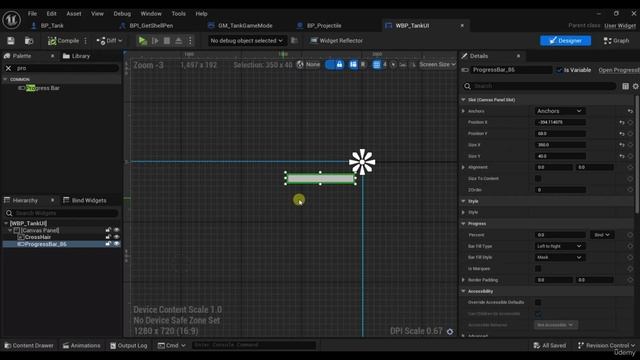
Task: Toggle the Is Variable checkbox
Action: 559,70
